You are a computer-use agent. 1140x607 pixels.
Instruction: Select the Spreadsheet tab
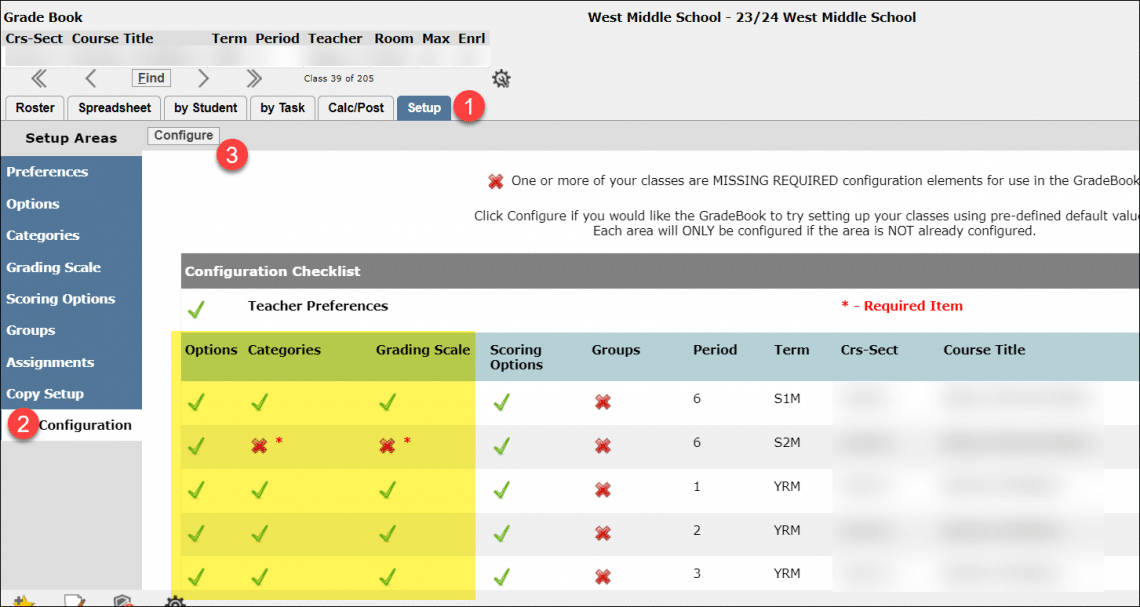[113, 107]
